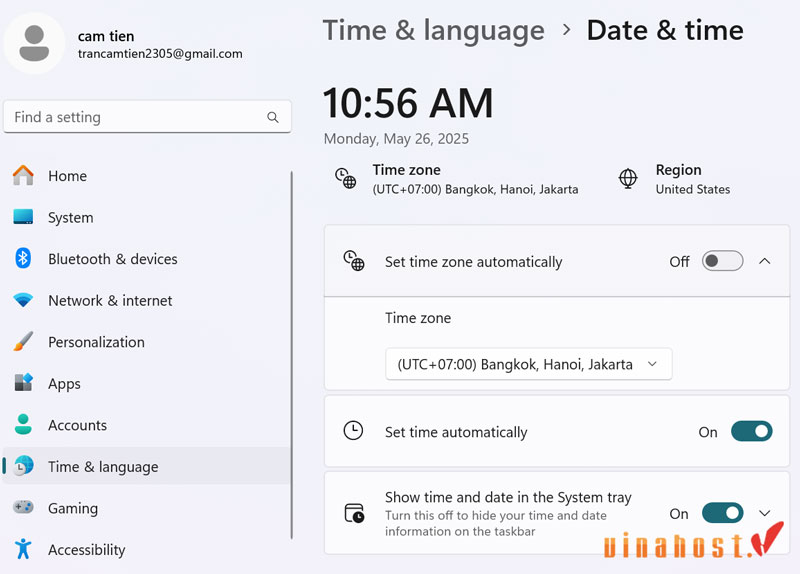The width and height of the screenshot is (800, 574).
Task: Click Time zone Bangkok, Hanoi, Jakarta header entry
Action: [457, 179]
